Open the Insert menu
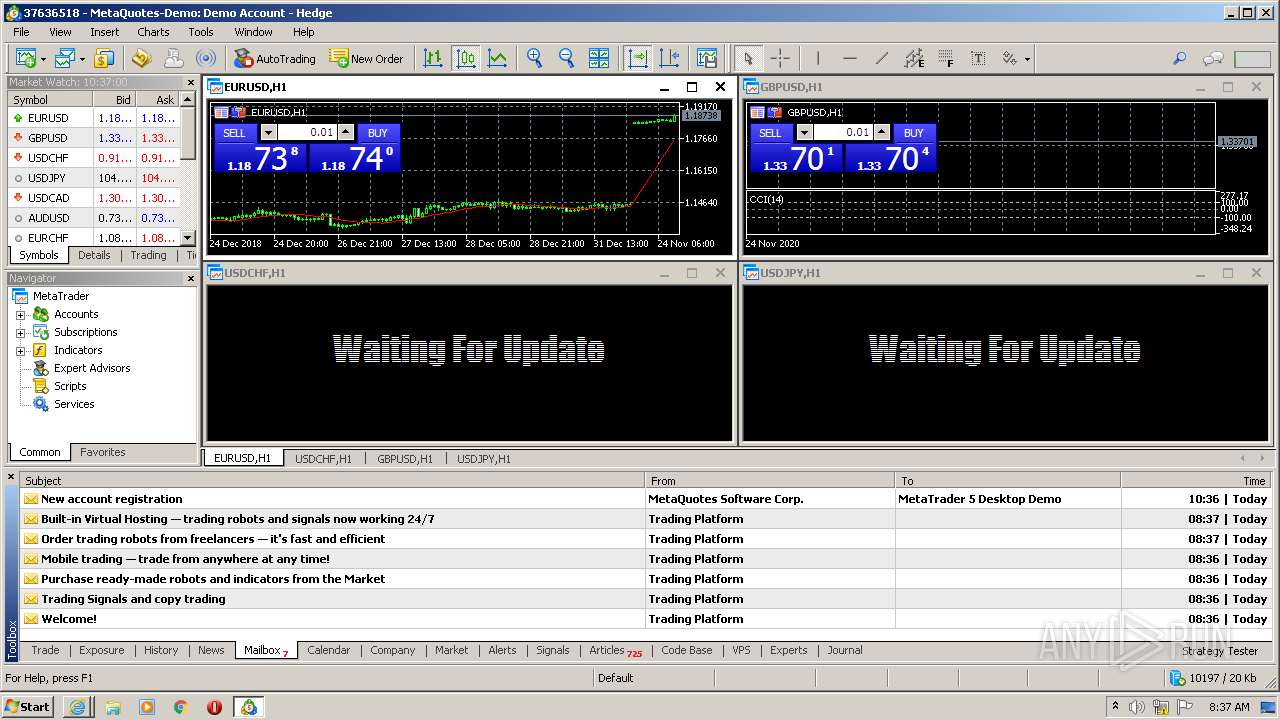Screen dimensions: 1280x720 pyautogui.click(x=104, y=32)
